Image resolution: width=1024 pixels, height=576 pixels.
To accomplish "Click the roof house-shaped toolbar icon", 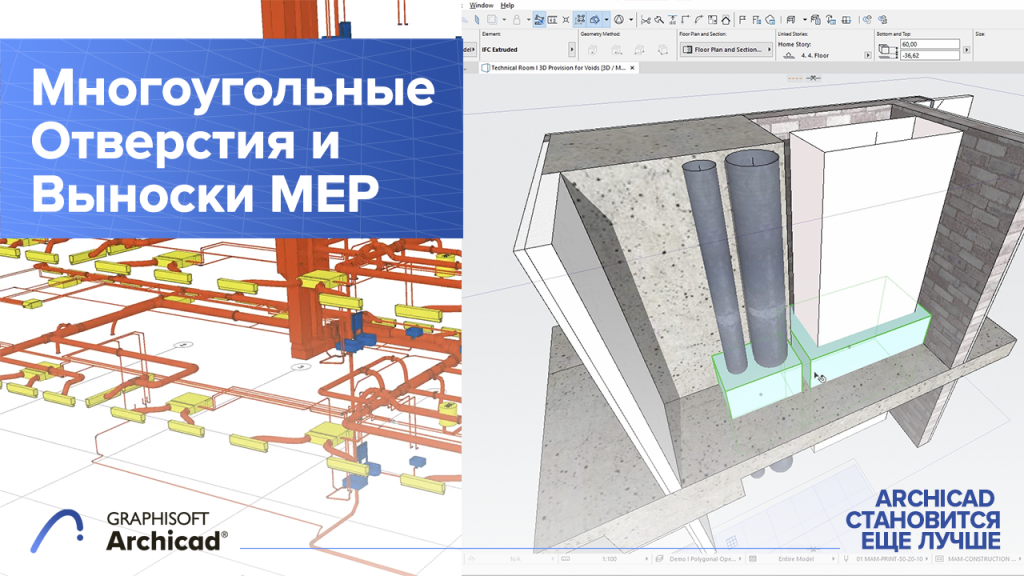I will (726, 20).
